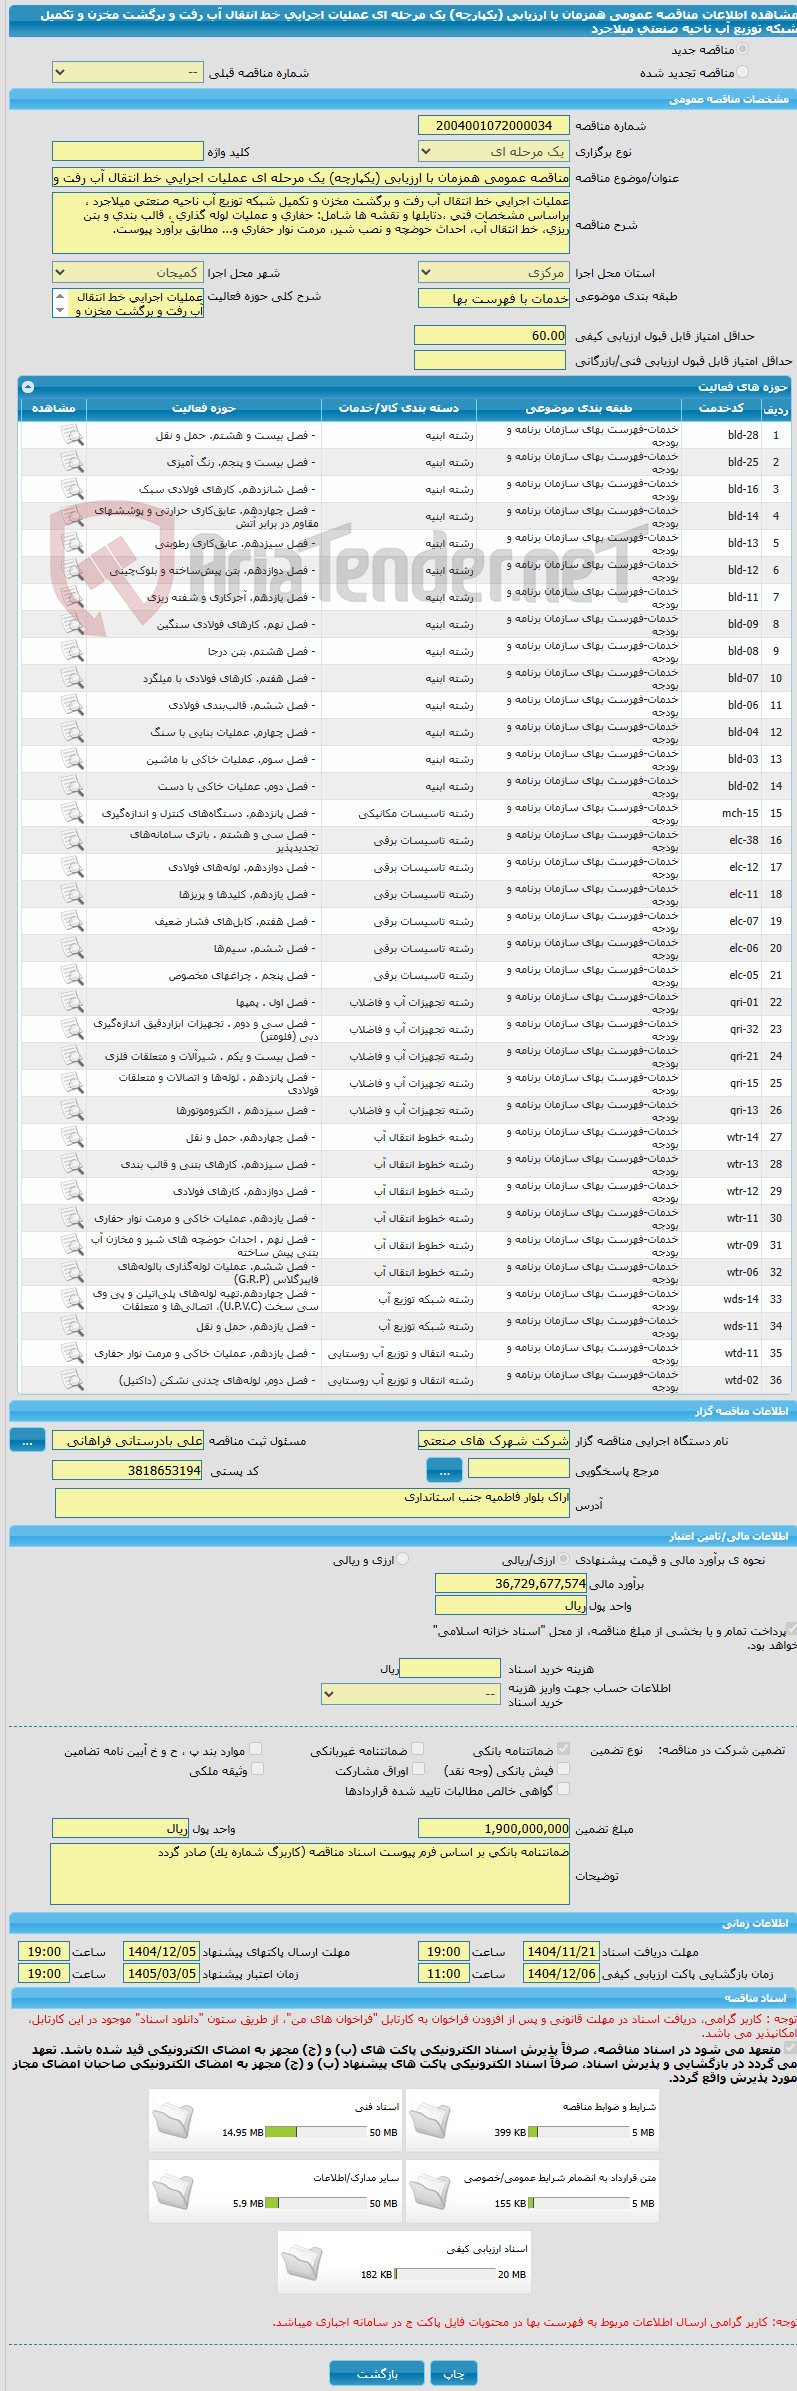View details of row wds-14
The width and height of the screenshot is (797, 2391).
[x=72, y=1299]
